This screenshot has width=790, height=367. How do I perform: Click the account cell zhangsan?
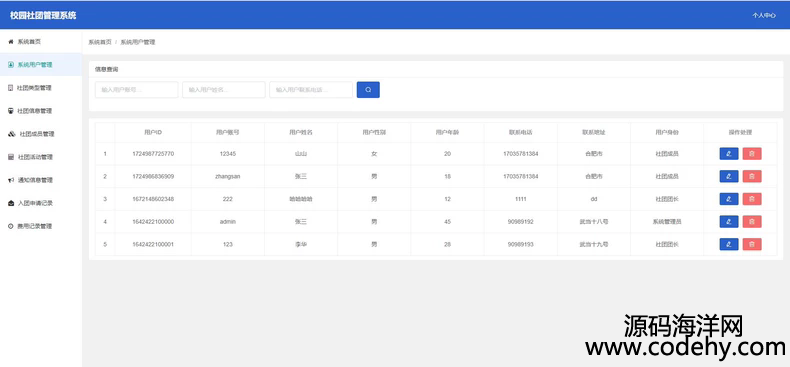228,176
